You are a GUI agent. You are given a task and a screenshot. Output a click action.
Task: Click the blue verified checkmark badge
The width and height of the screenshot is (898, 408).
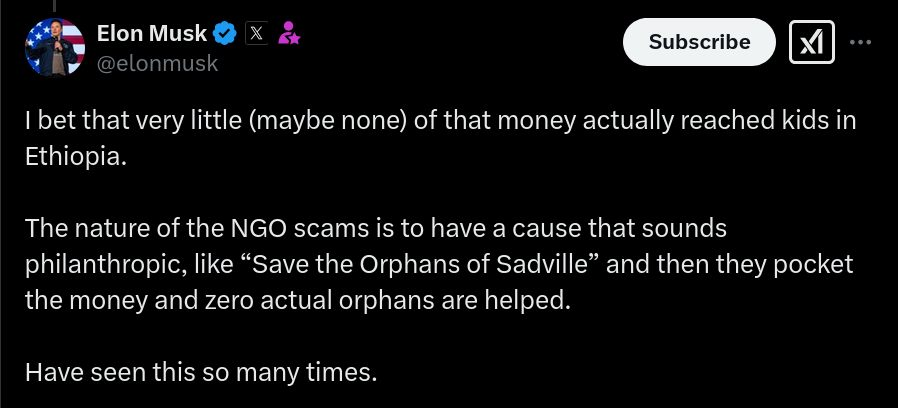point(224,34)
